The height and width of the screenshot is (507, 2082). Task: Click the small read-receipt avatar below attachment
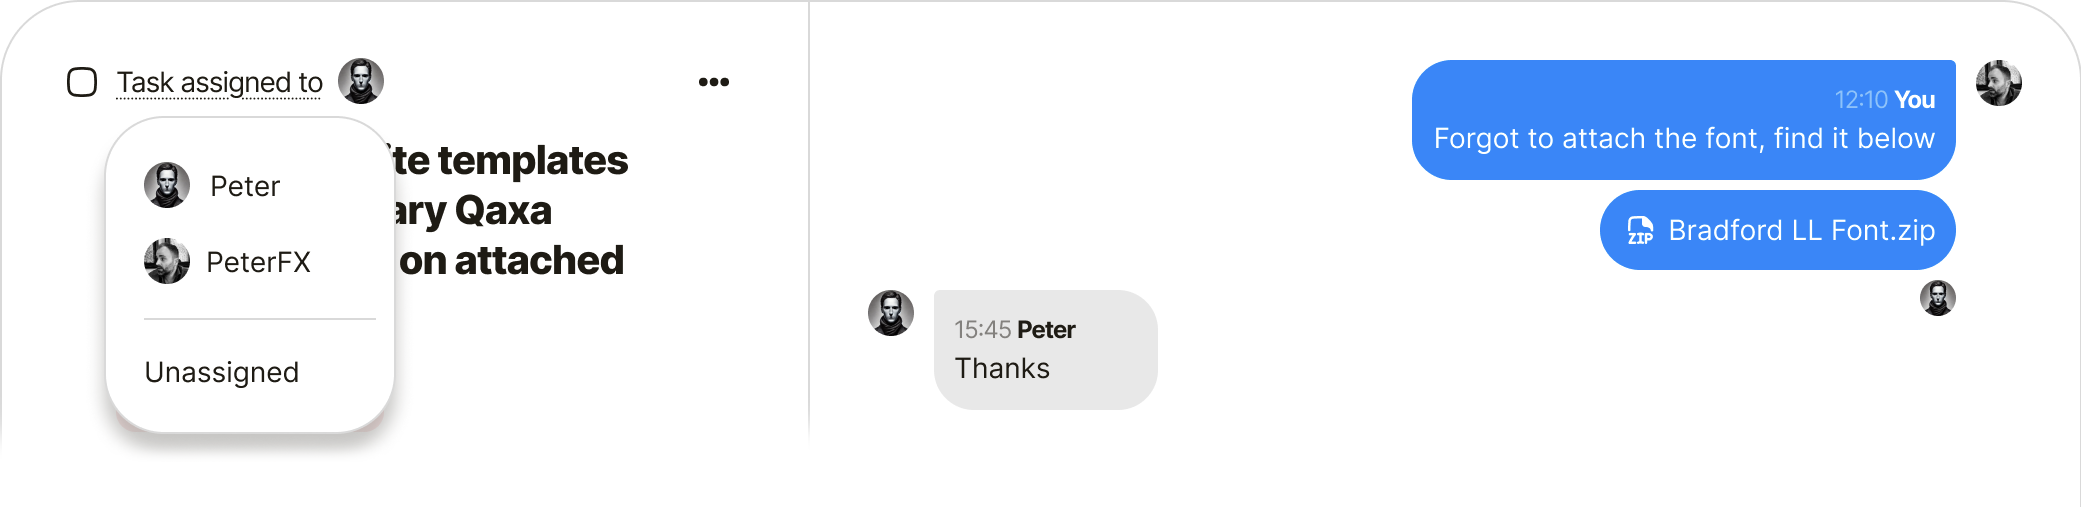1937,298
